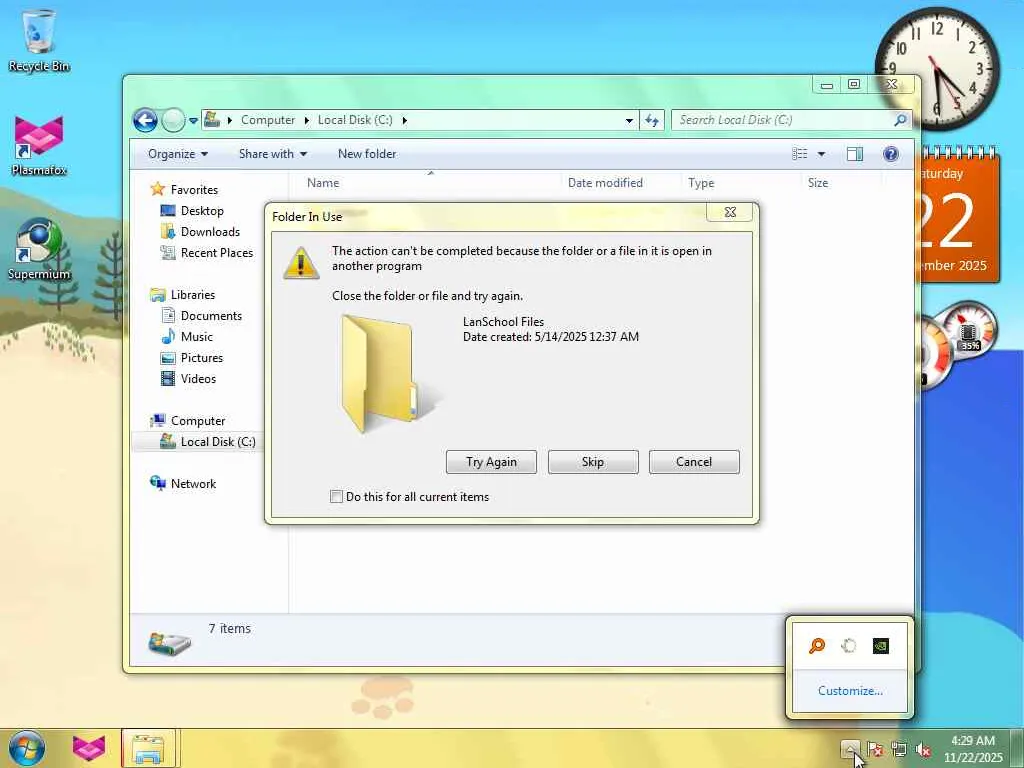Expand the arrow after Computer breadcrumb
The width and height of the screenshot is (1024, 768).
click(307, 121)
